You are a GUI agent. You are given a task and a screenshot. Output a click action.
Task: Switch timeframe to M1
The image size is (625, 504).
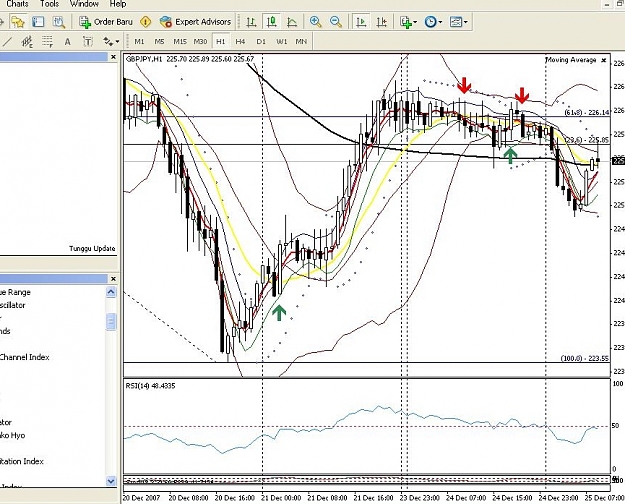139,41
